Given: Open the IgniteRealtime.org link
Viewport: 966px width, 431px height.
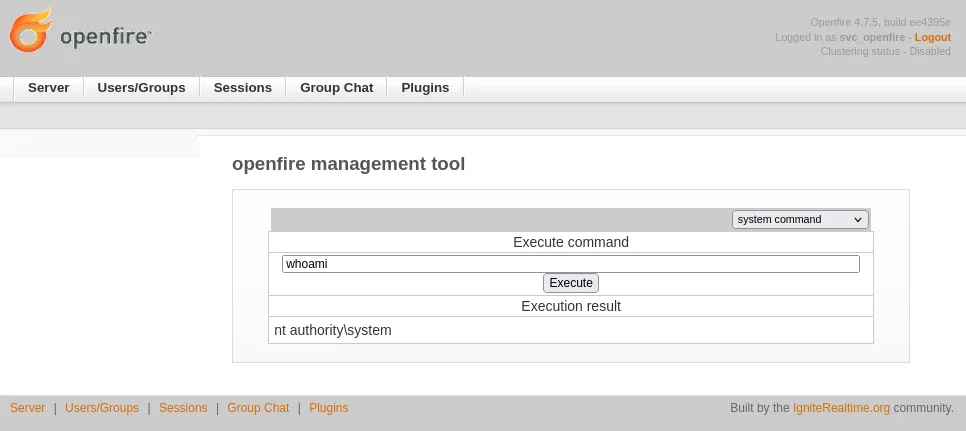Looking at the screenshot, I should tap(841, 408).
